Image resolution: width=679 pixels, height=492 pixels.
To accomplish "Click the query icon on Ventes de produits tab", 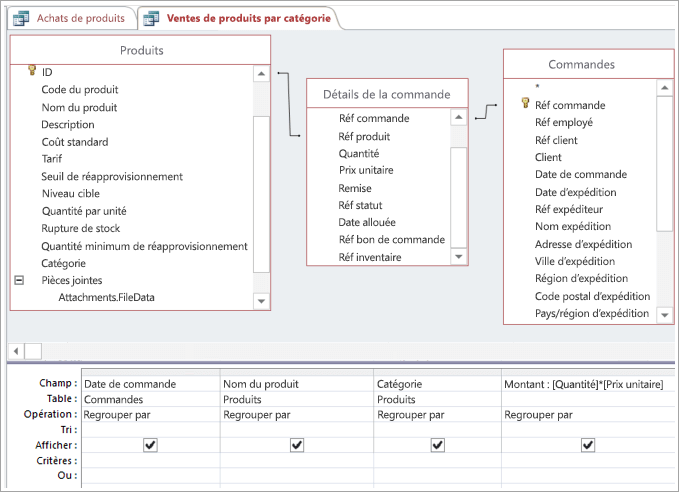I will pos(151,19).
